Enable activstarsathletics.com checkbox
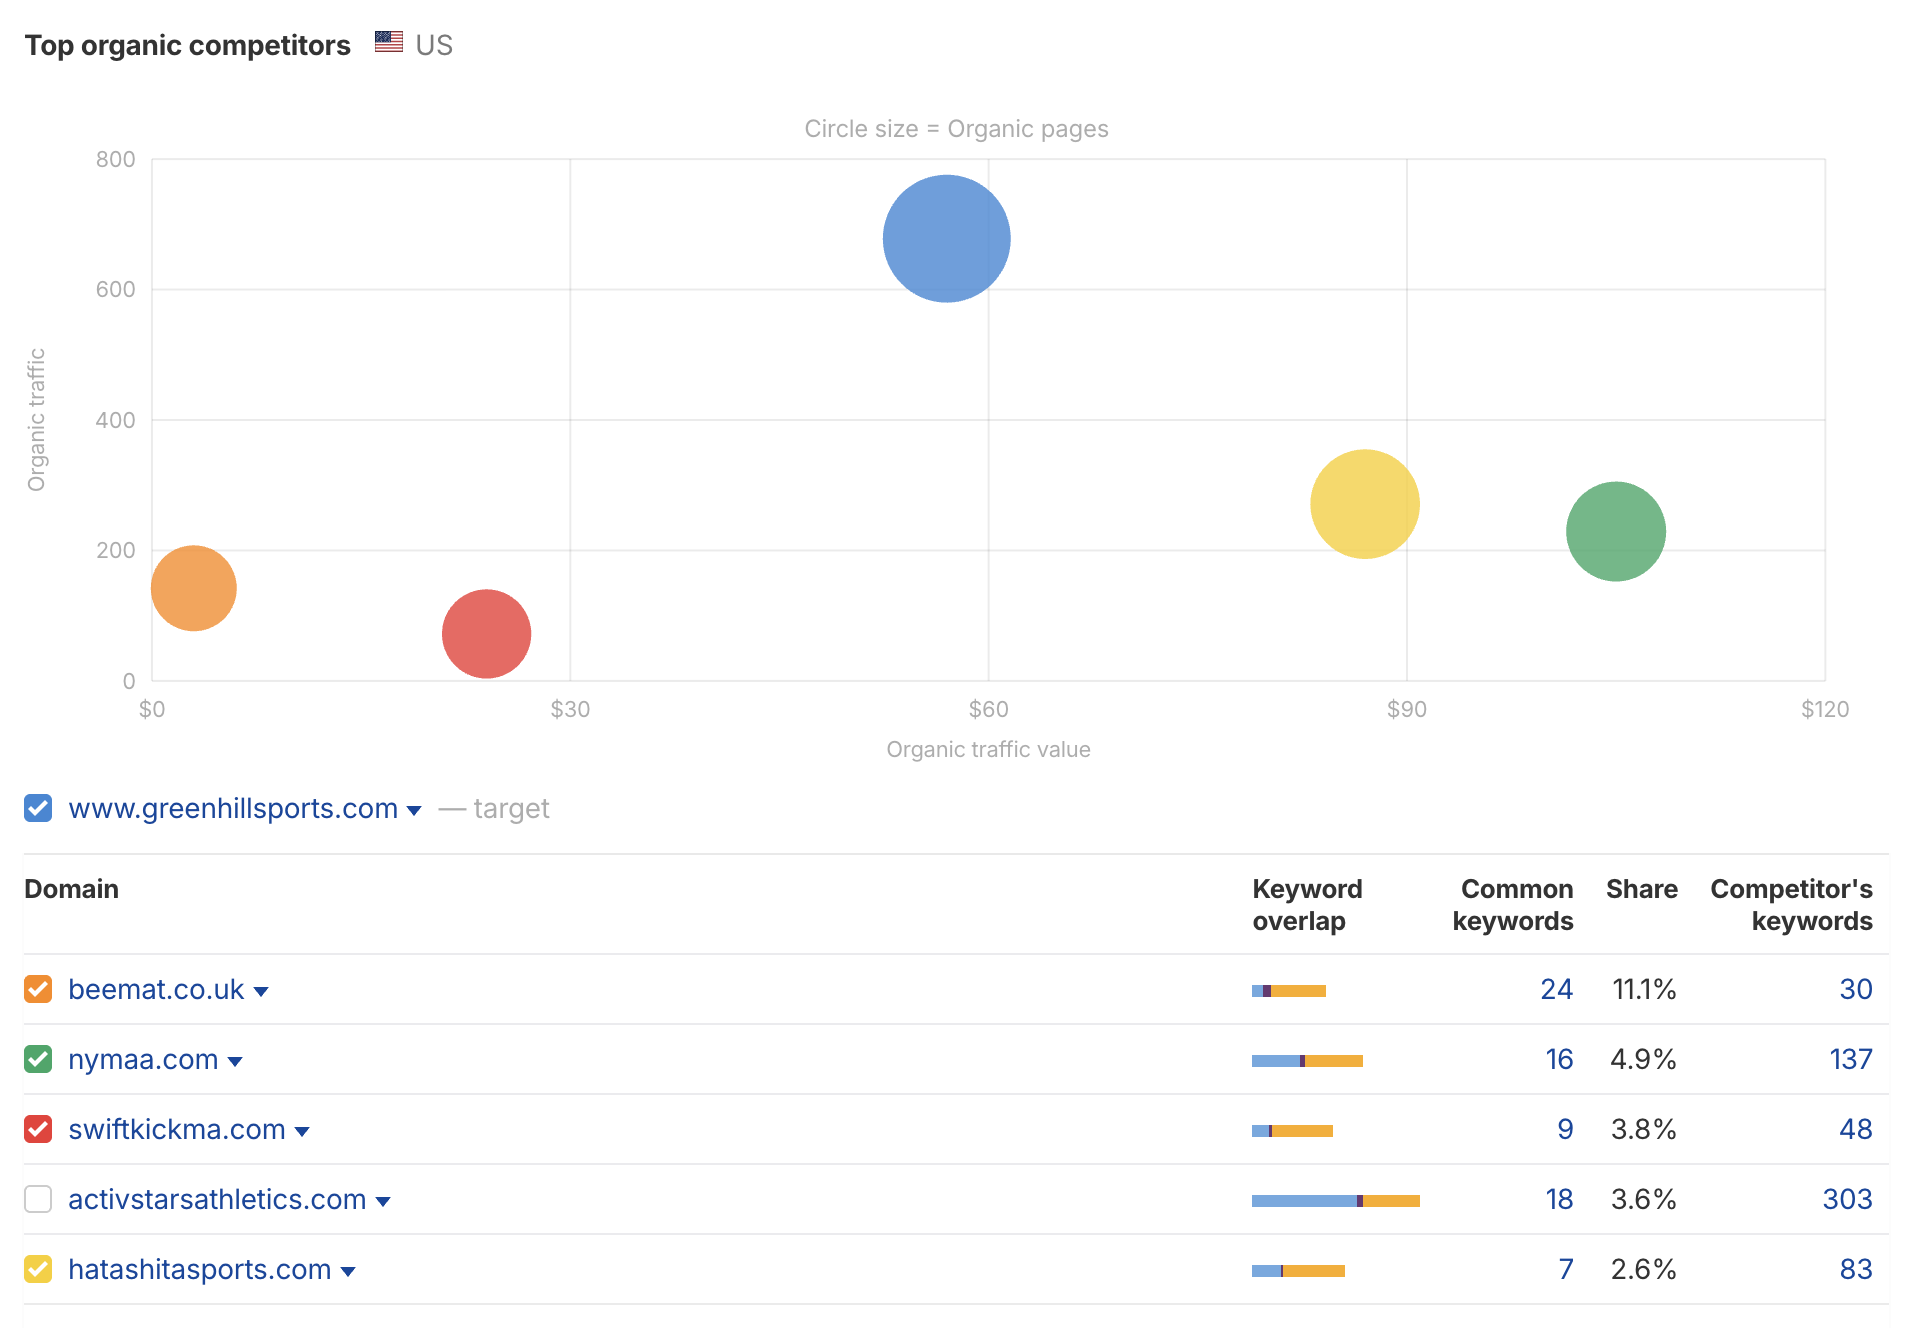 click(x=38, y=1199)
